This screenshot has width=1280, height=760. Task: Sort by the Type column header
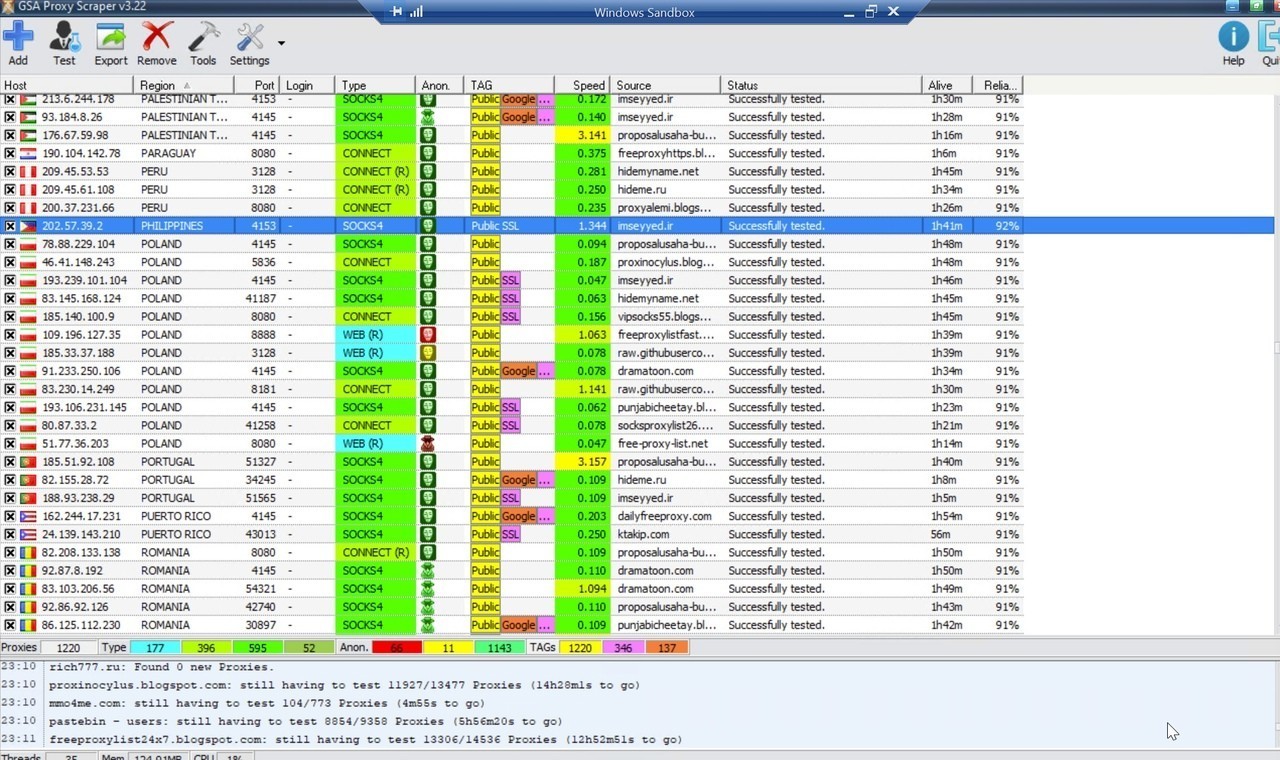[375, 85]
